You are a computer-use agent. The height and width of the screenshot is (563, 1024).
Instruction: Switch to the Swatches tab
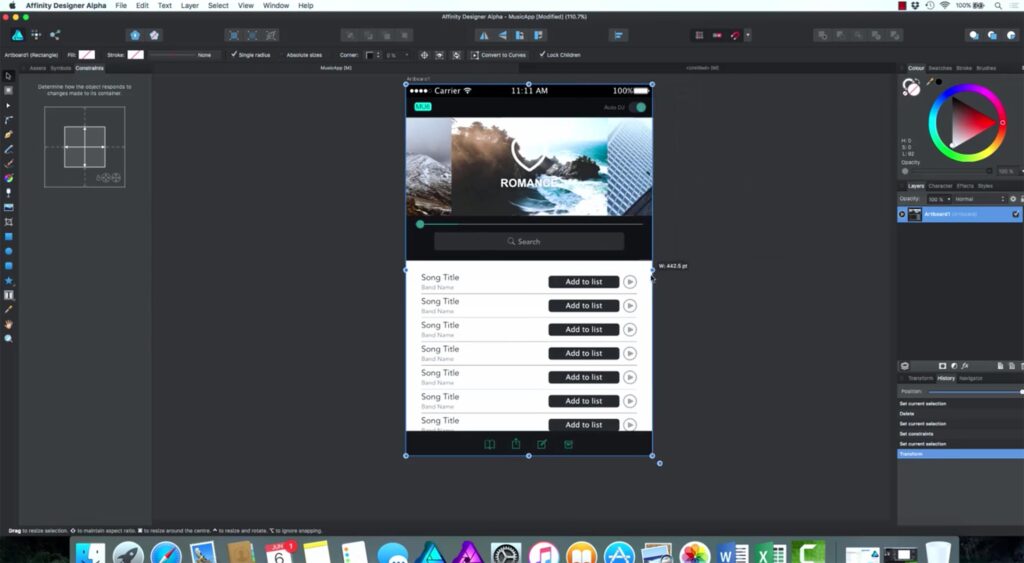click(940, 68)
